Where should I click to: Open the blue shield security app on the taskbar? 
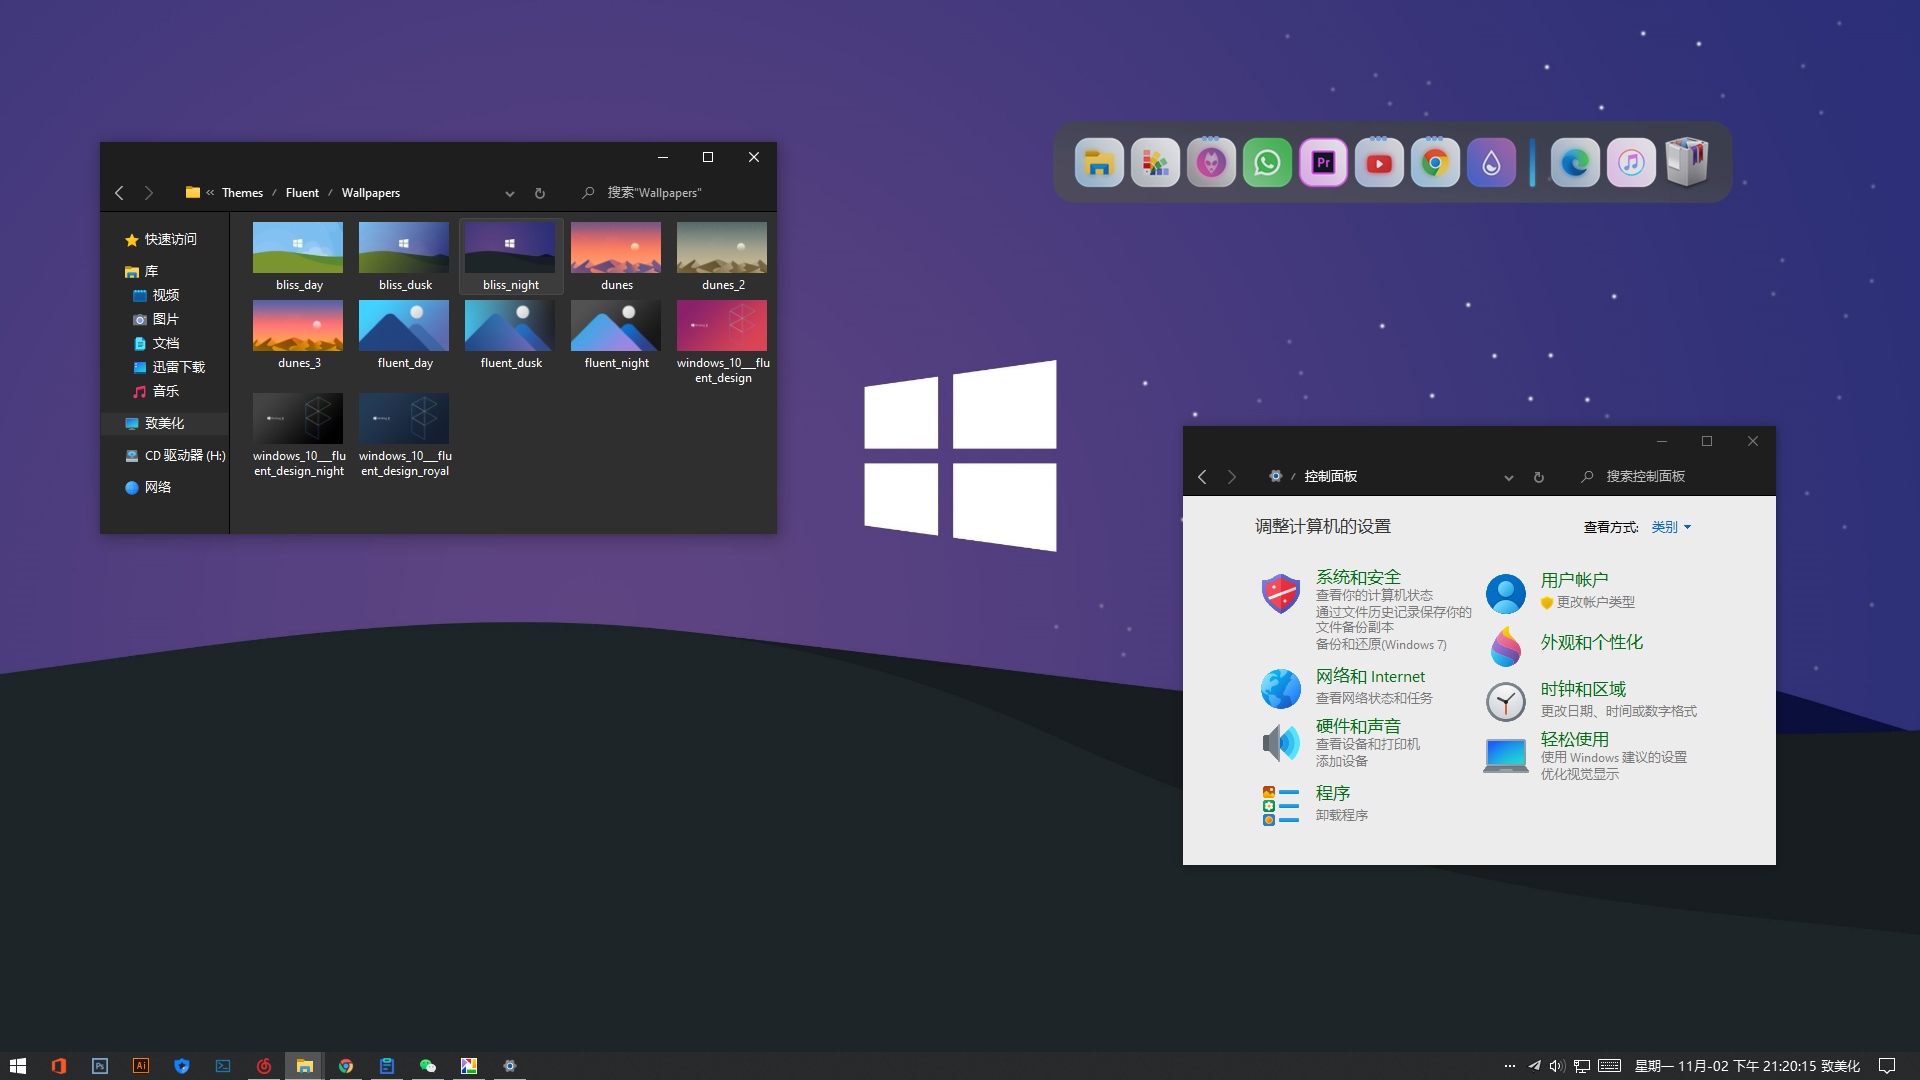pyautogui.click(x=181, y=1066)
